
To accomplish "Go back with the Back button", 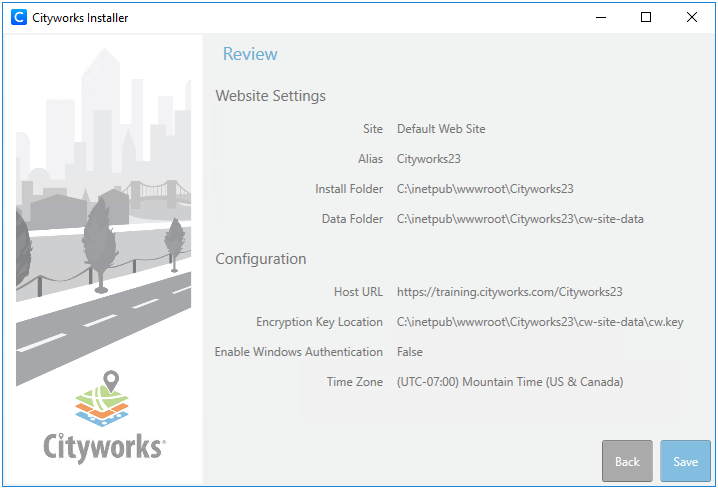I will pos(627,461).
